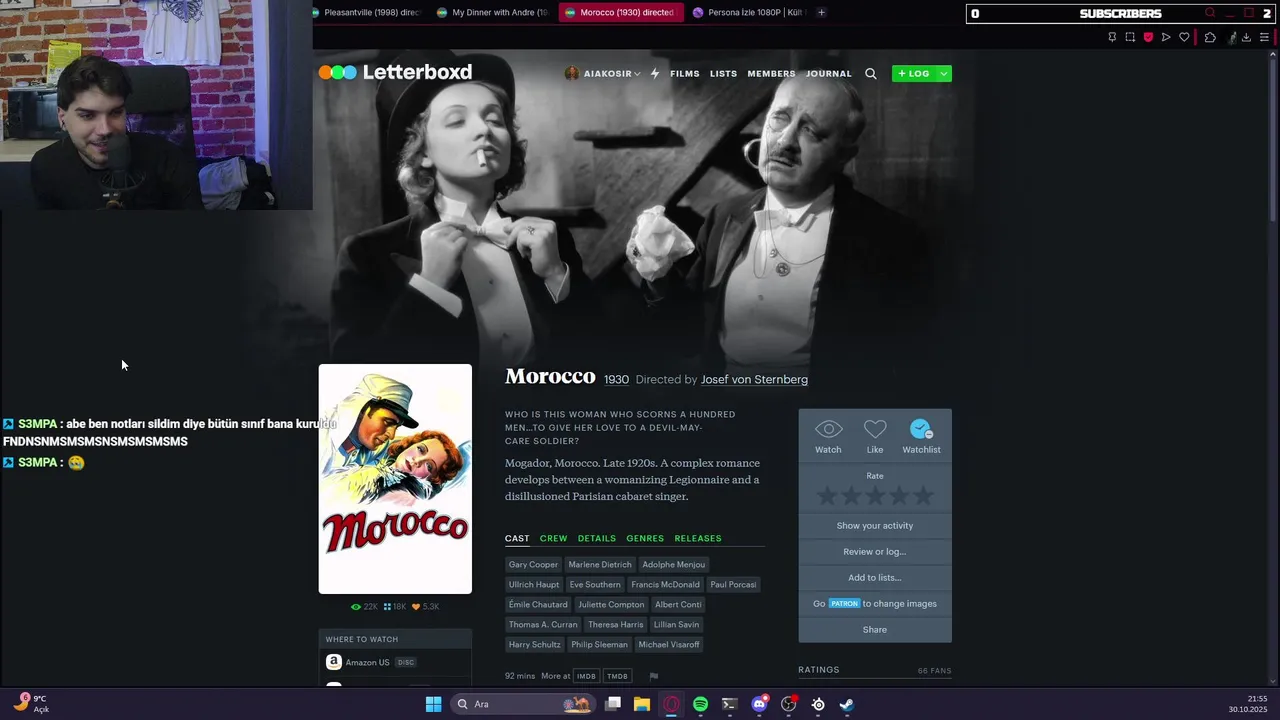Screen dimensions: 1280x720
Task: Click browser bookmark heart icon
Action: click(1184, 37)
